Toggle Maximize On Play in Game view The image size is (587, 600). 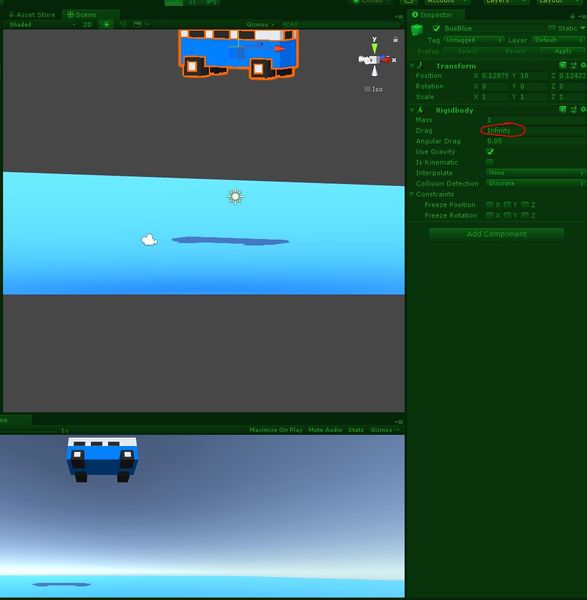(x=276, y=430)
